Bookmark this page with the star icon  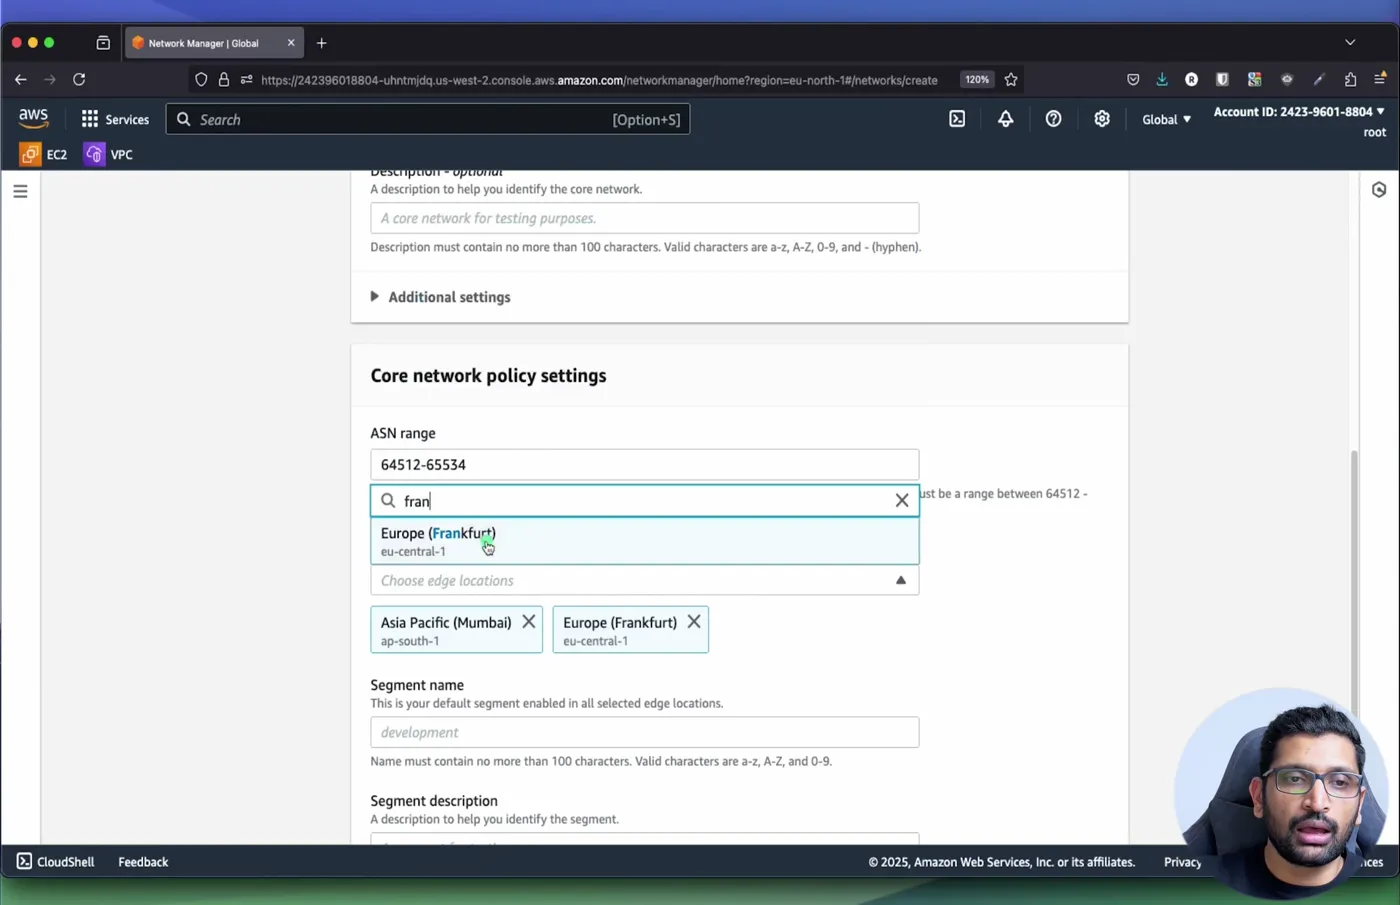[1011, 79]
